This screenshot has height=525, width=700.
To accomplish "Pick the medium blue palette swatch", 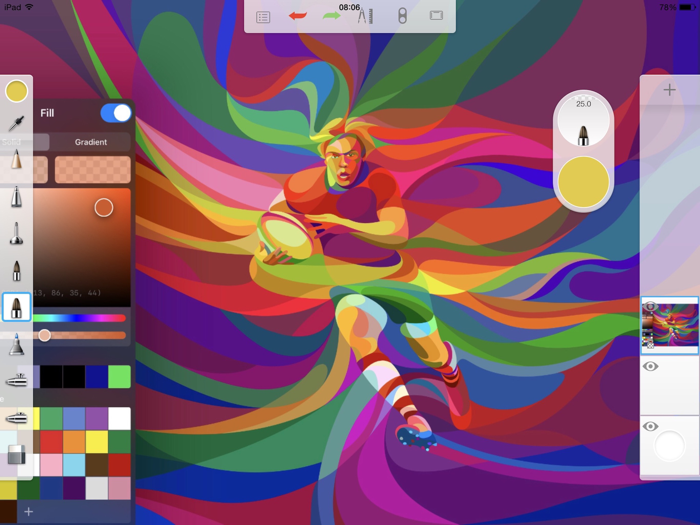I will [x=74, y=419].
